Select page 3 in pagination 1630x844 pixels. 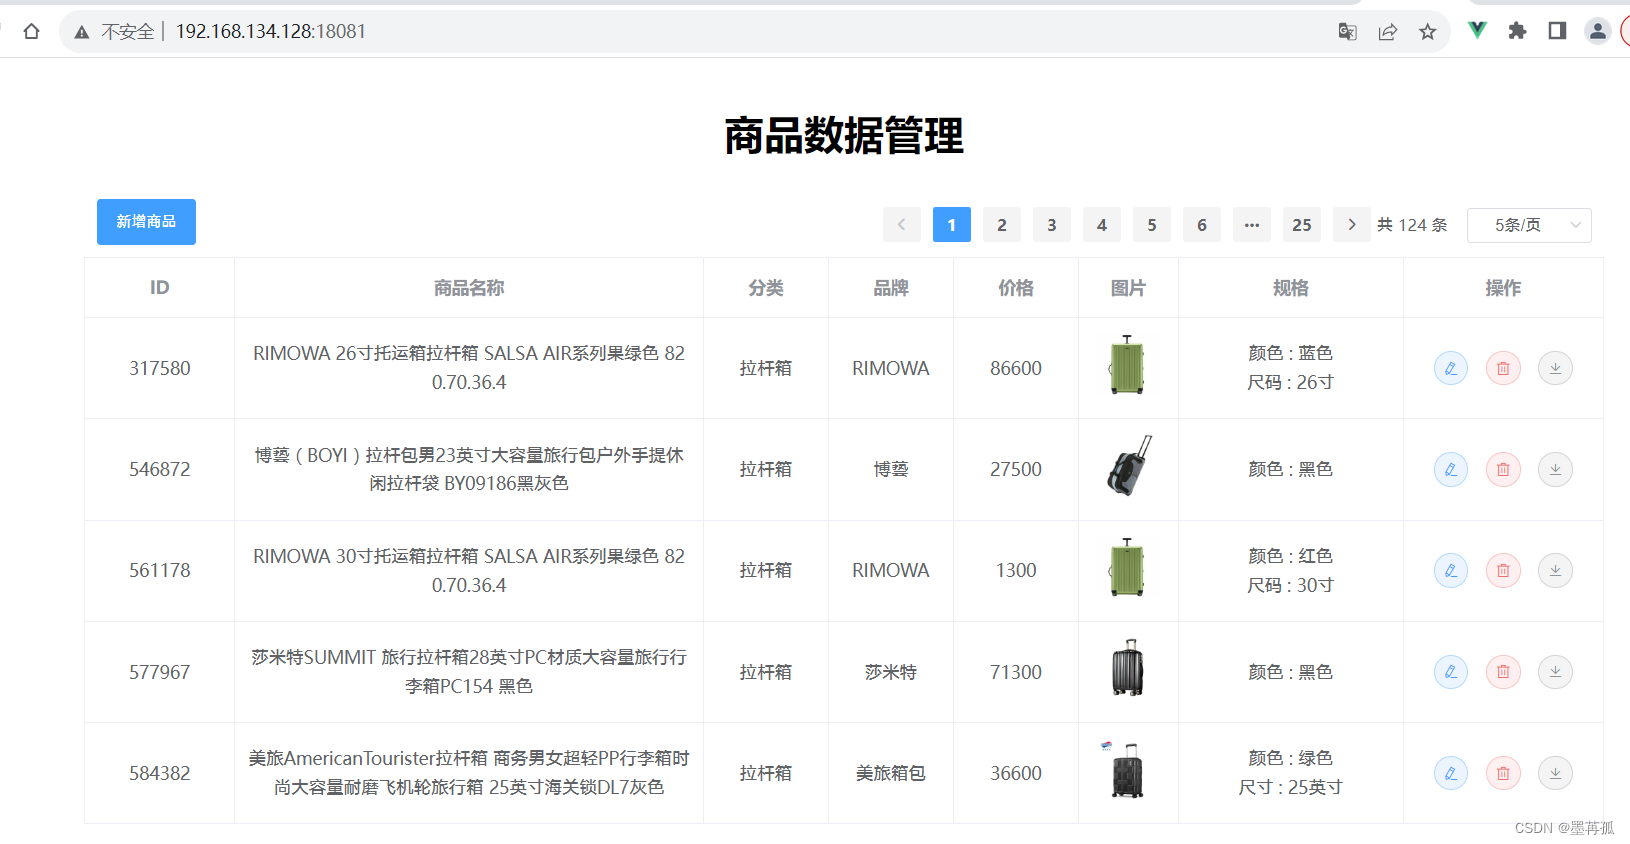click(x=1051, y=225)
